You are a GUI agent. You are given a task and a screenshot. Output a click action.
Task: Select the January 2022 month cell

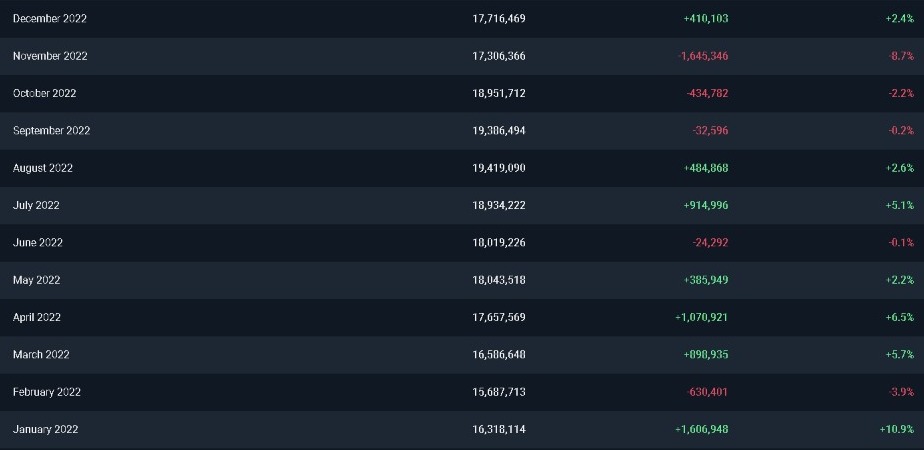[x=46, y=429]
